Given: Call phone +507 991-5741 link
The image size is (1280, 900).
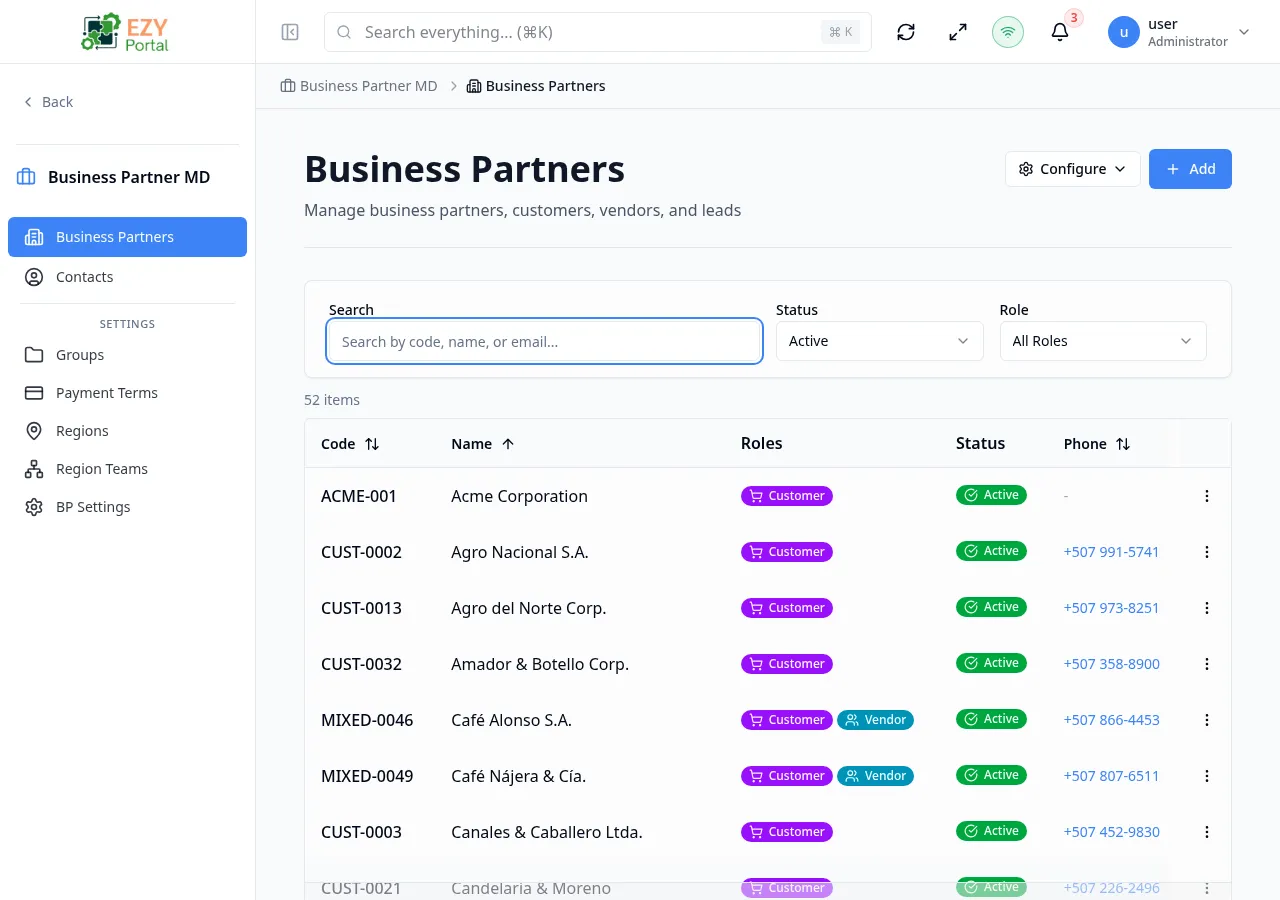Looking at the screenshot, I should tap(1111, 552).
